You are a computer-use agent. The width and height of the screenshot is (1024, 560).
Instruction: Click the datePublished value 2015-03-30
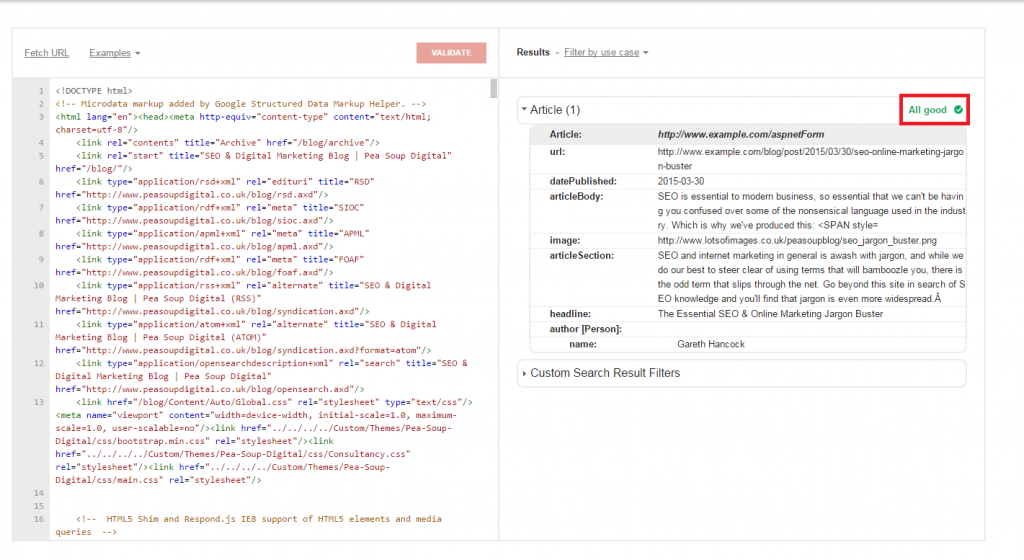(683, 181)
